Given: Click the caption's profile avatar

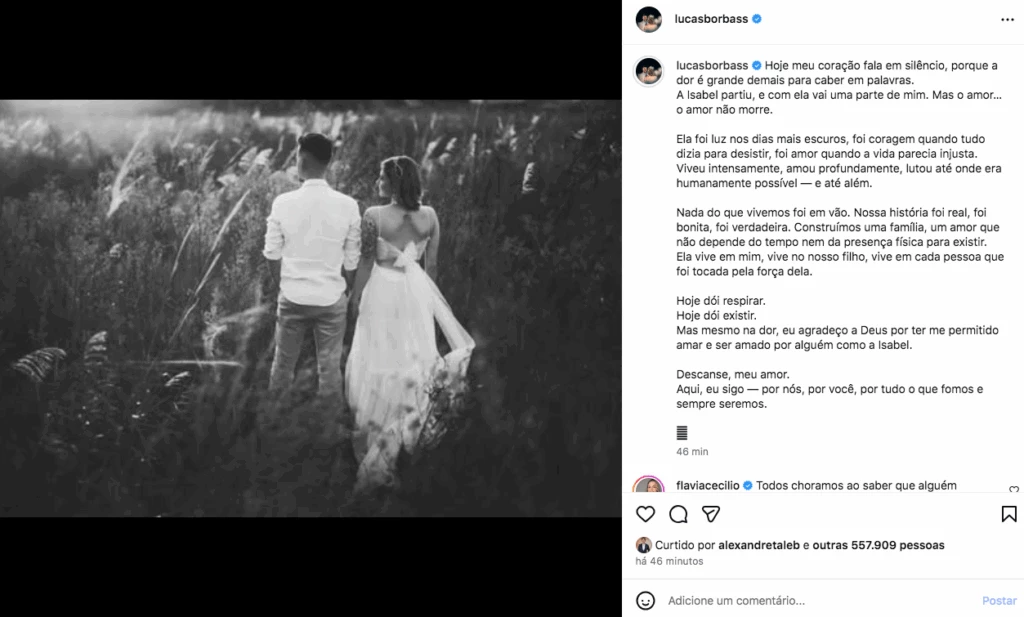Looking at the screenshot, I should point(648,70).
